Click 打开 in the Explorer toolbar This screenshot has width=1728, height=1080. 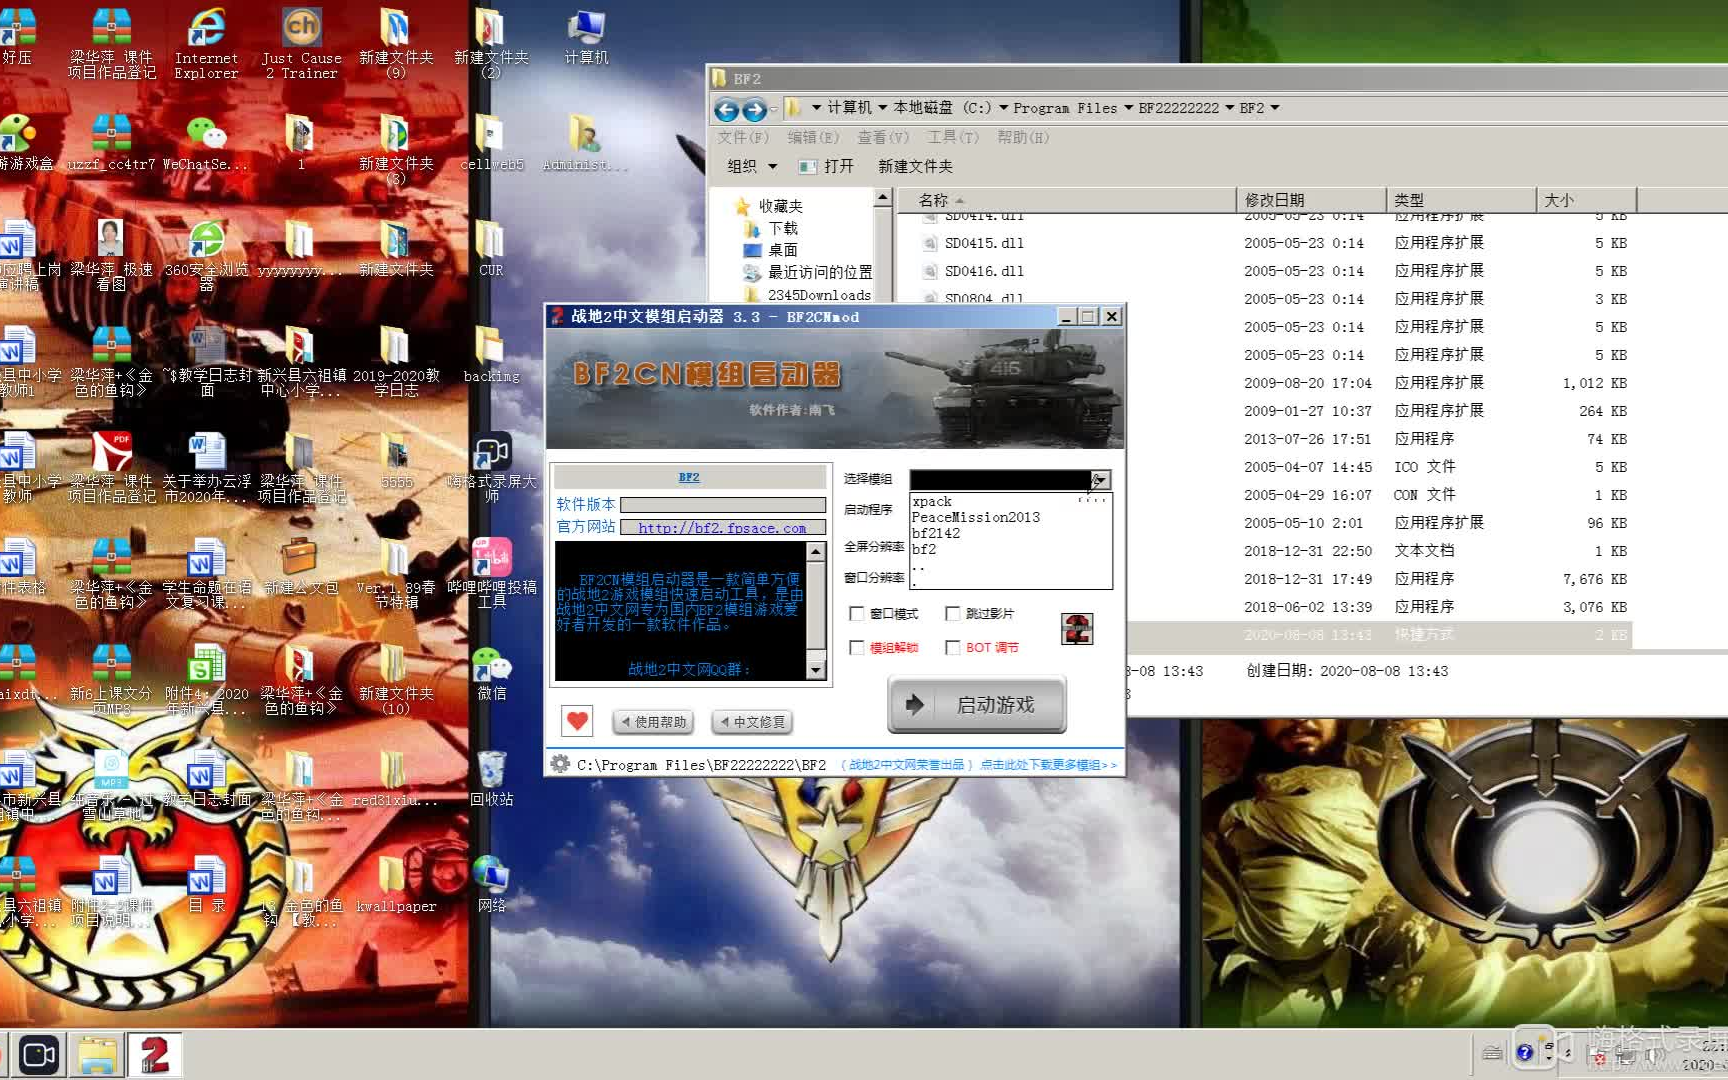[827, 166]
